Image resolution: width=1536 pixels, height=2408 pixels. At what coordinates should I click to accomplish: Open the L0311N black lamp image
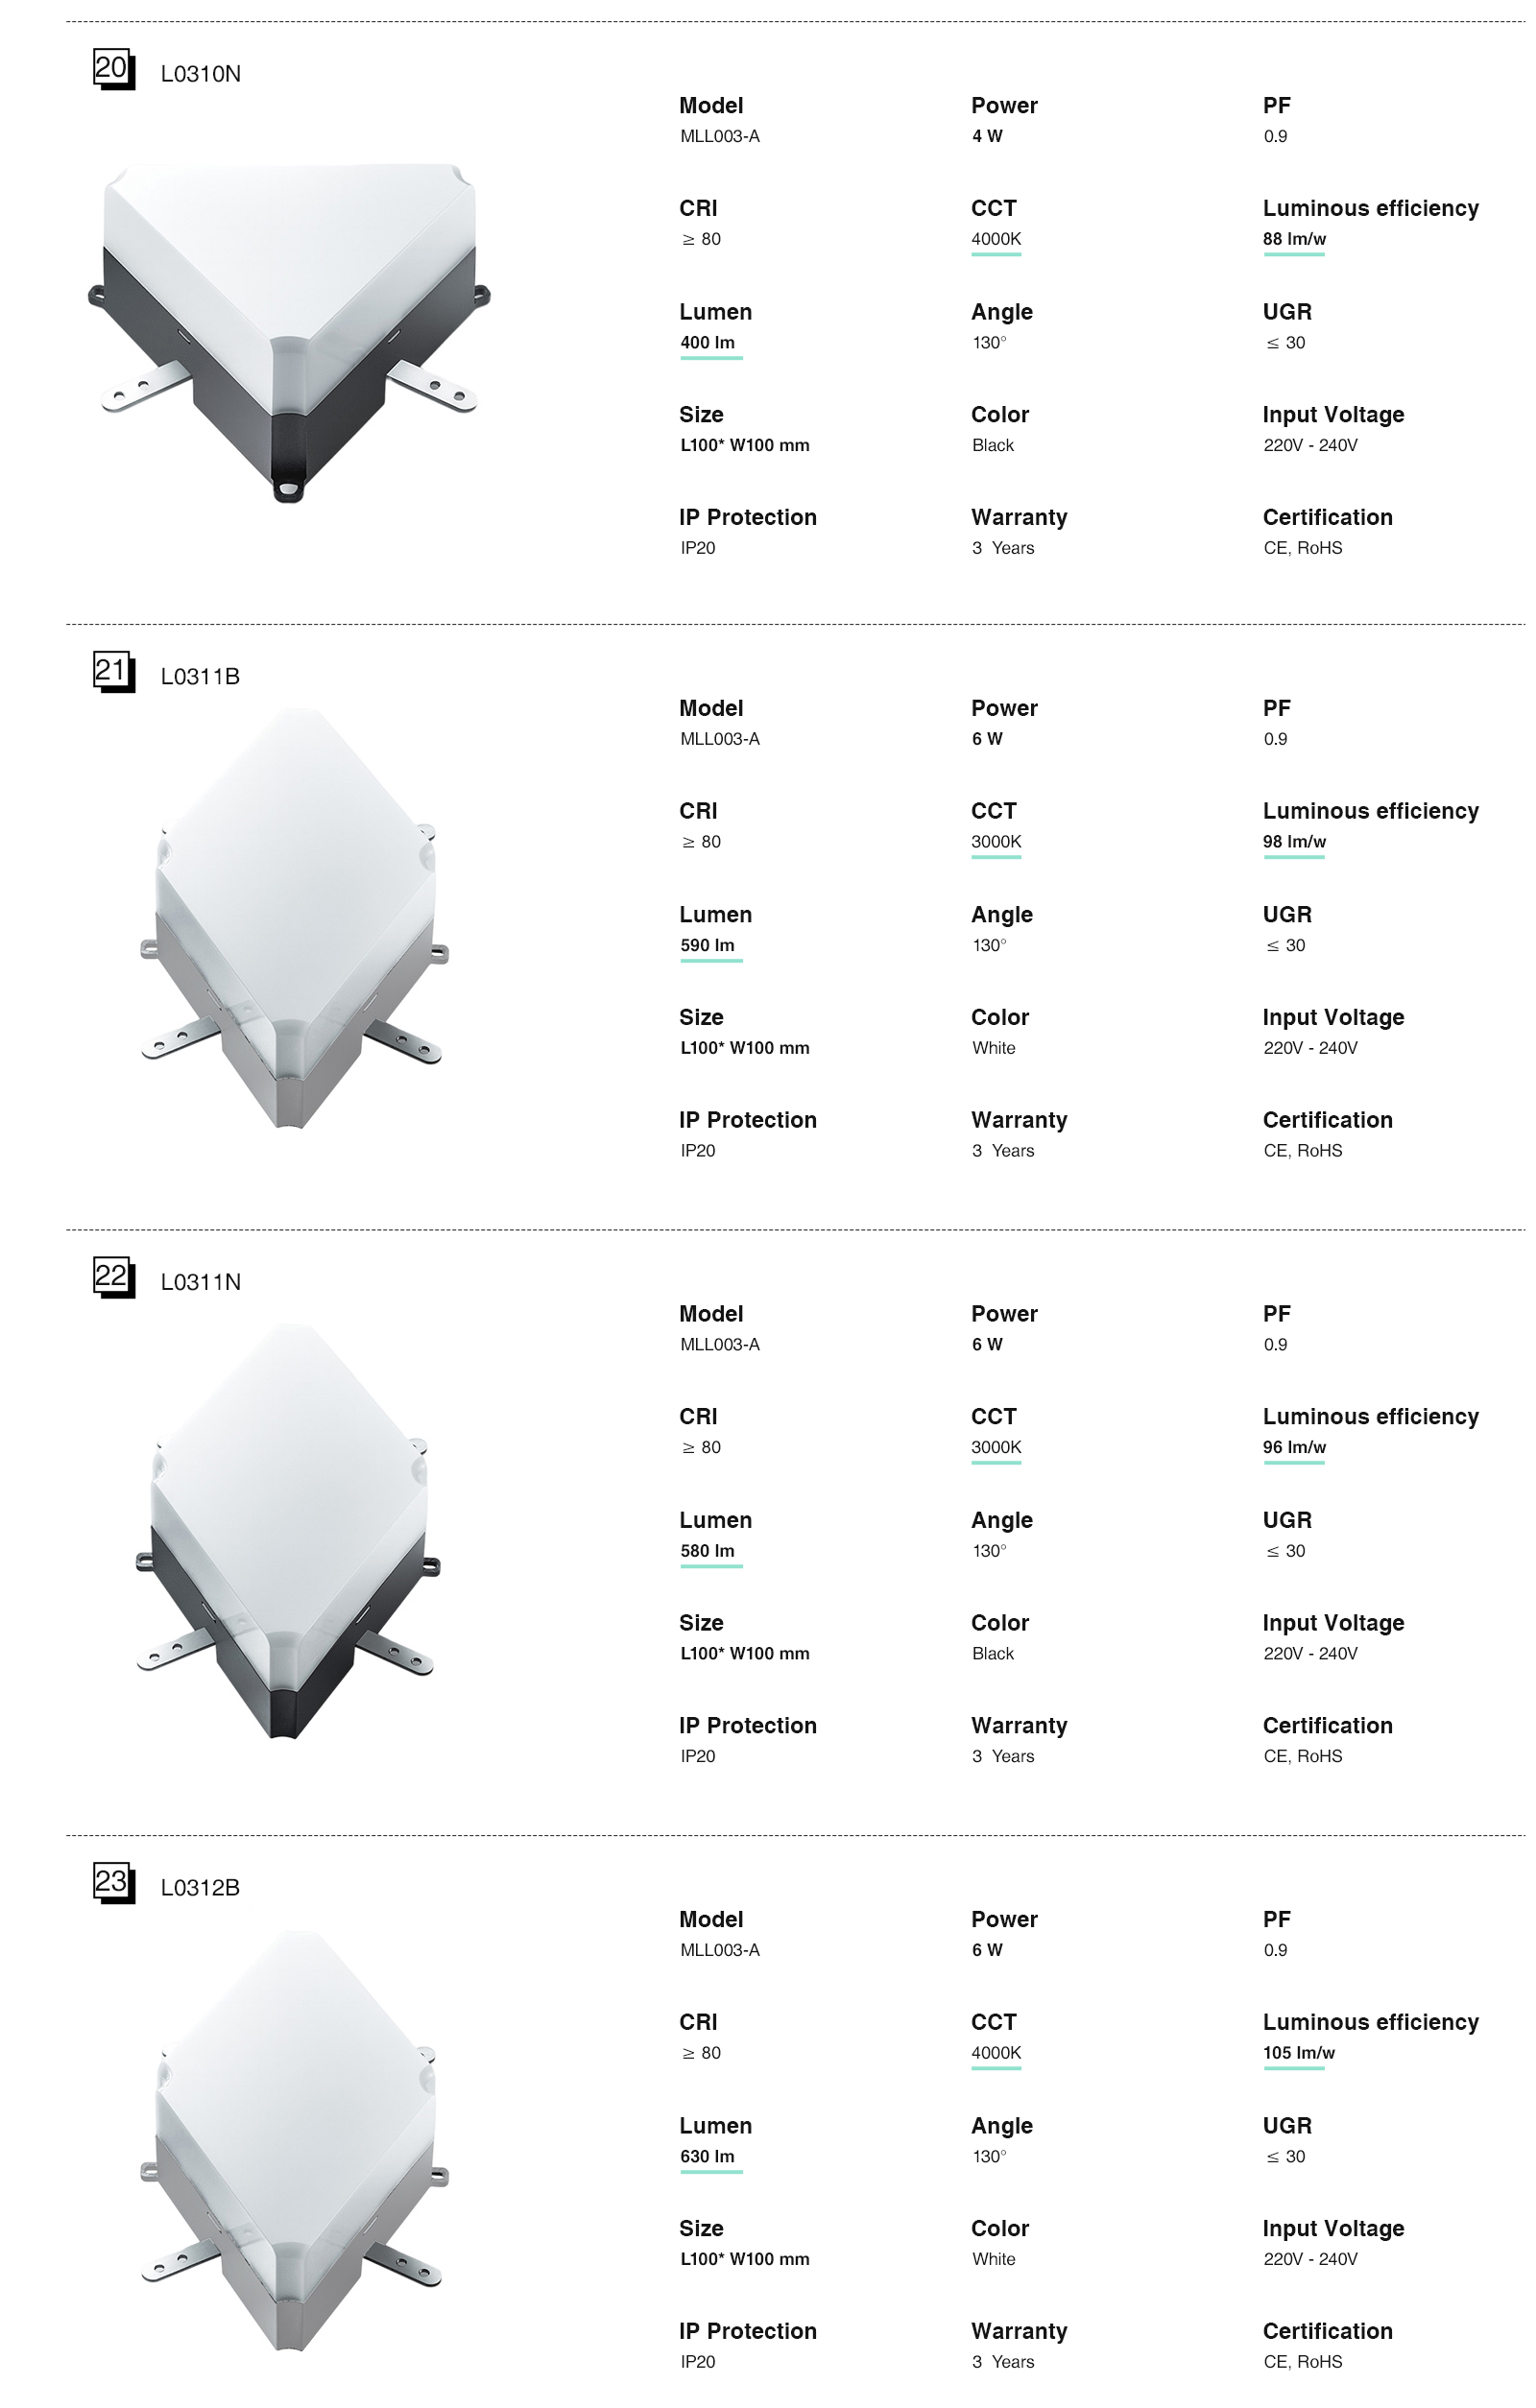(x=289, y=1530)
